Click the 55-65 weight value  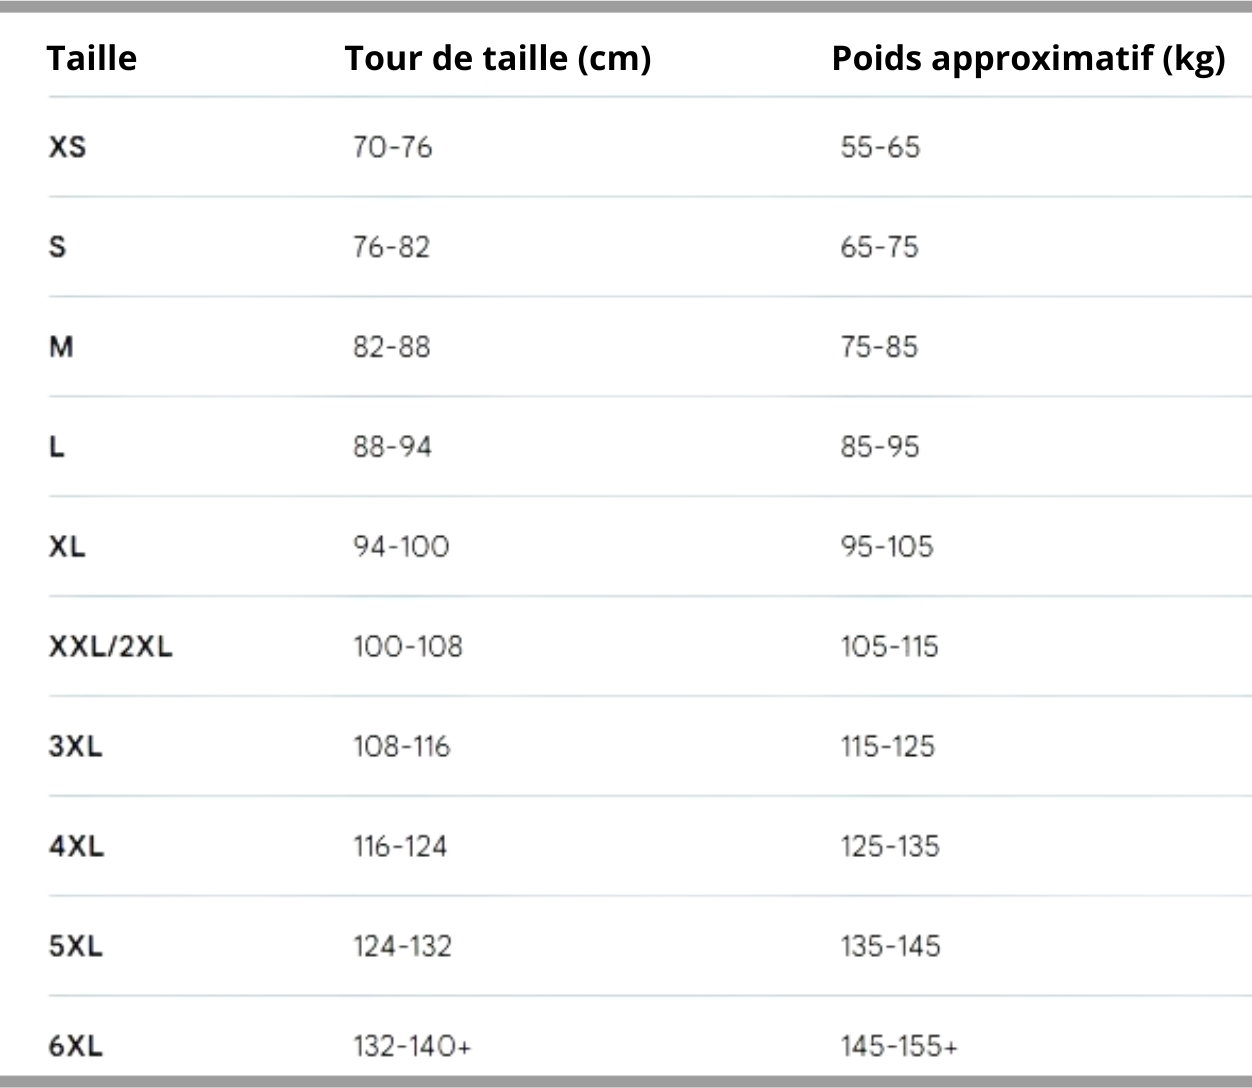click(880, 147)
